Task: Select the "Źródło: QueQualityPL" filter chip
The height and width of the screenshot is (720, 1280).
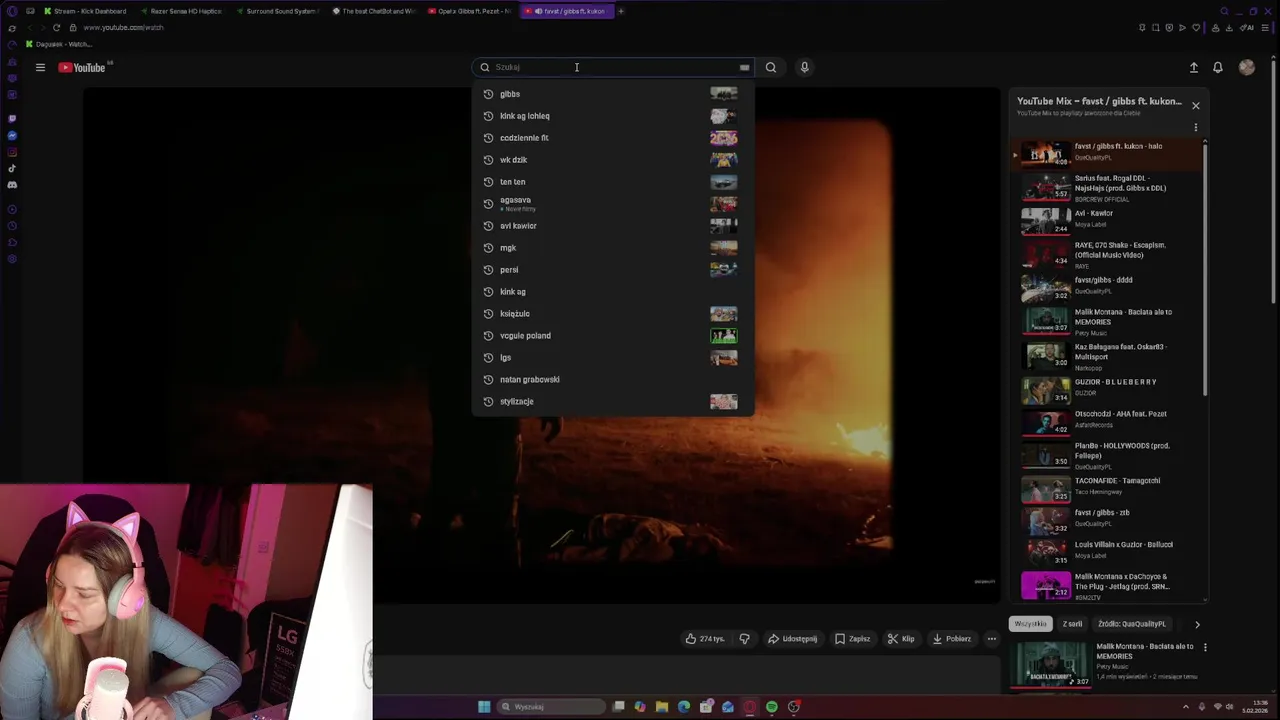Action: click(x=1132, y=624)
